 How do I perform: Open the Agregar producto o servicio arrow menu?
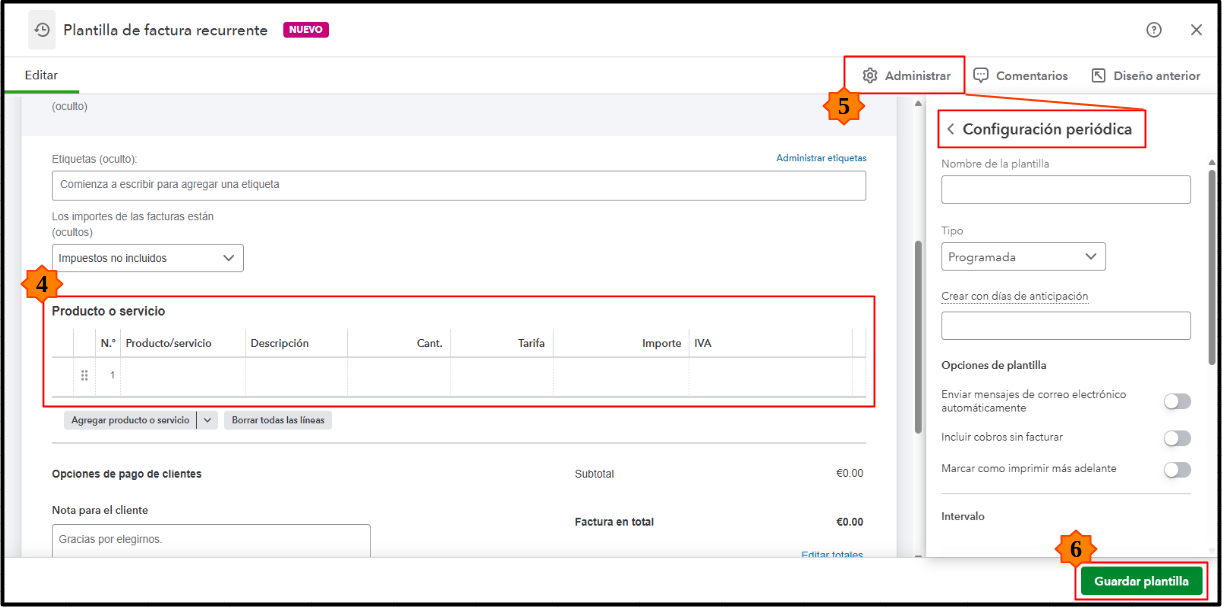coord(208,421)
